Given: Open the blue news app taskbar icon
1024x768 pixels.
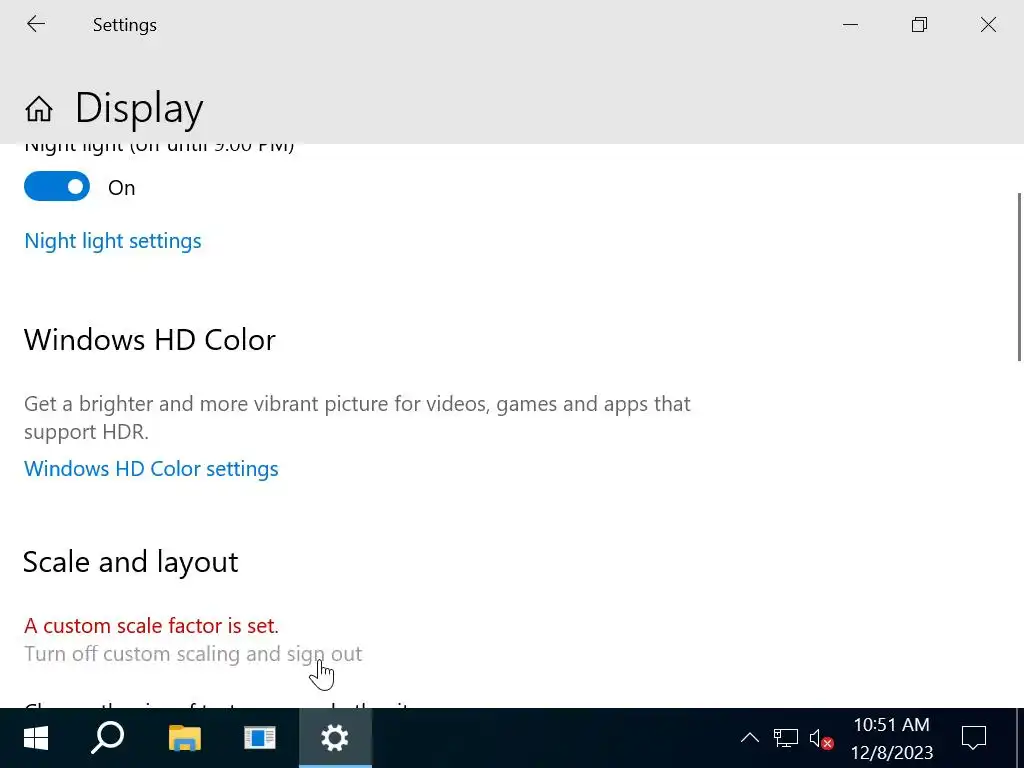Looking at the screenshot, I should (260, 739).
